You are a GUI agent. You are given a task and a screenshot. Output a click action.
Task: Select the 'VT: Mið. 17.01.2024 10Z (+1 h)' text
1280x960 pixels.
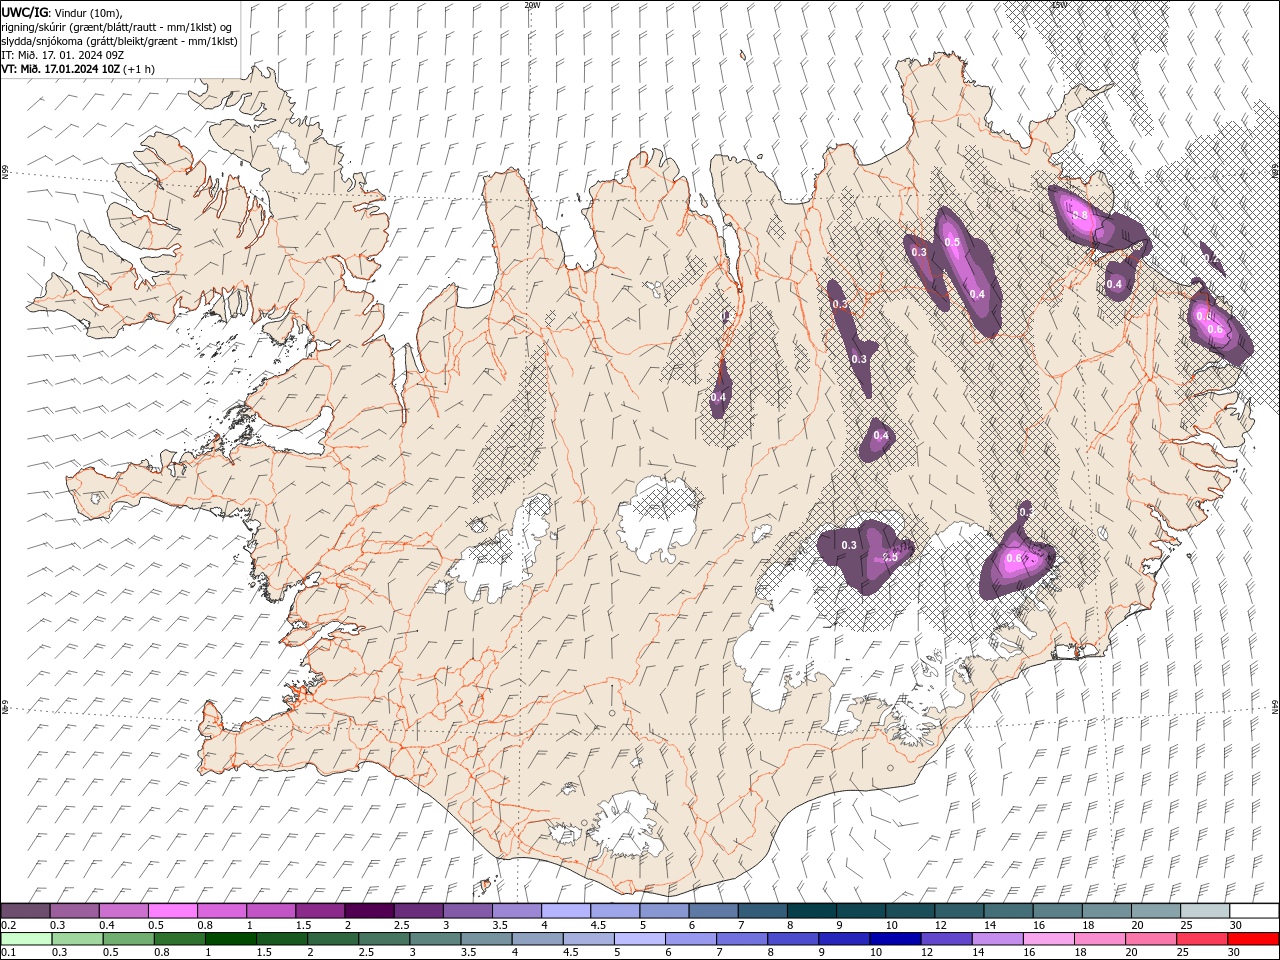[78, 69]
